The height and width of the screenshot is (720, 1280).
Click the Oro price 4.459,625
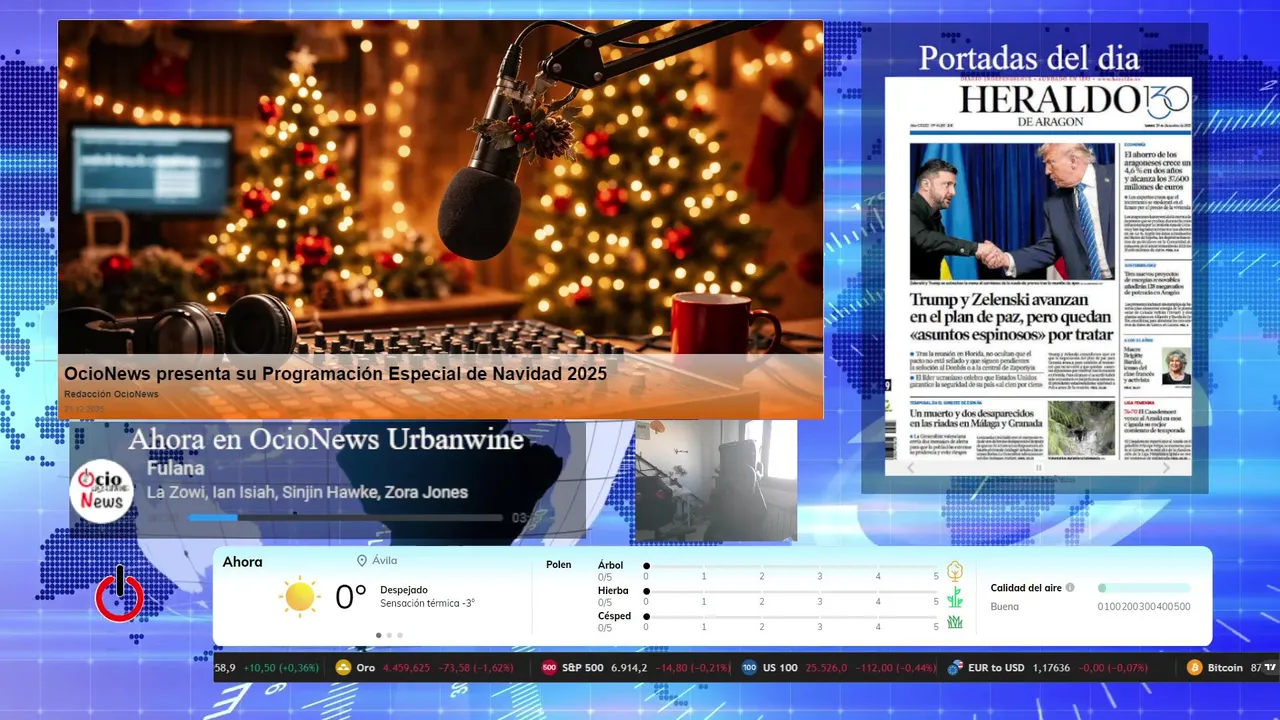(x=406, y=668)
